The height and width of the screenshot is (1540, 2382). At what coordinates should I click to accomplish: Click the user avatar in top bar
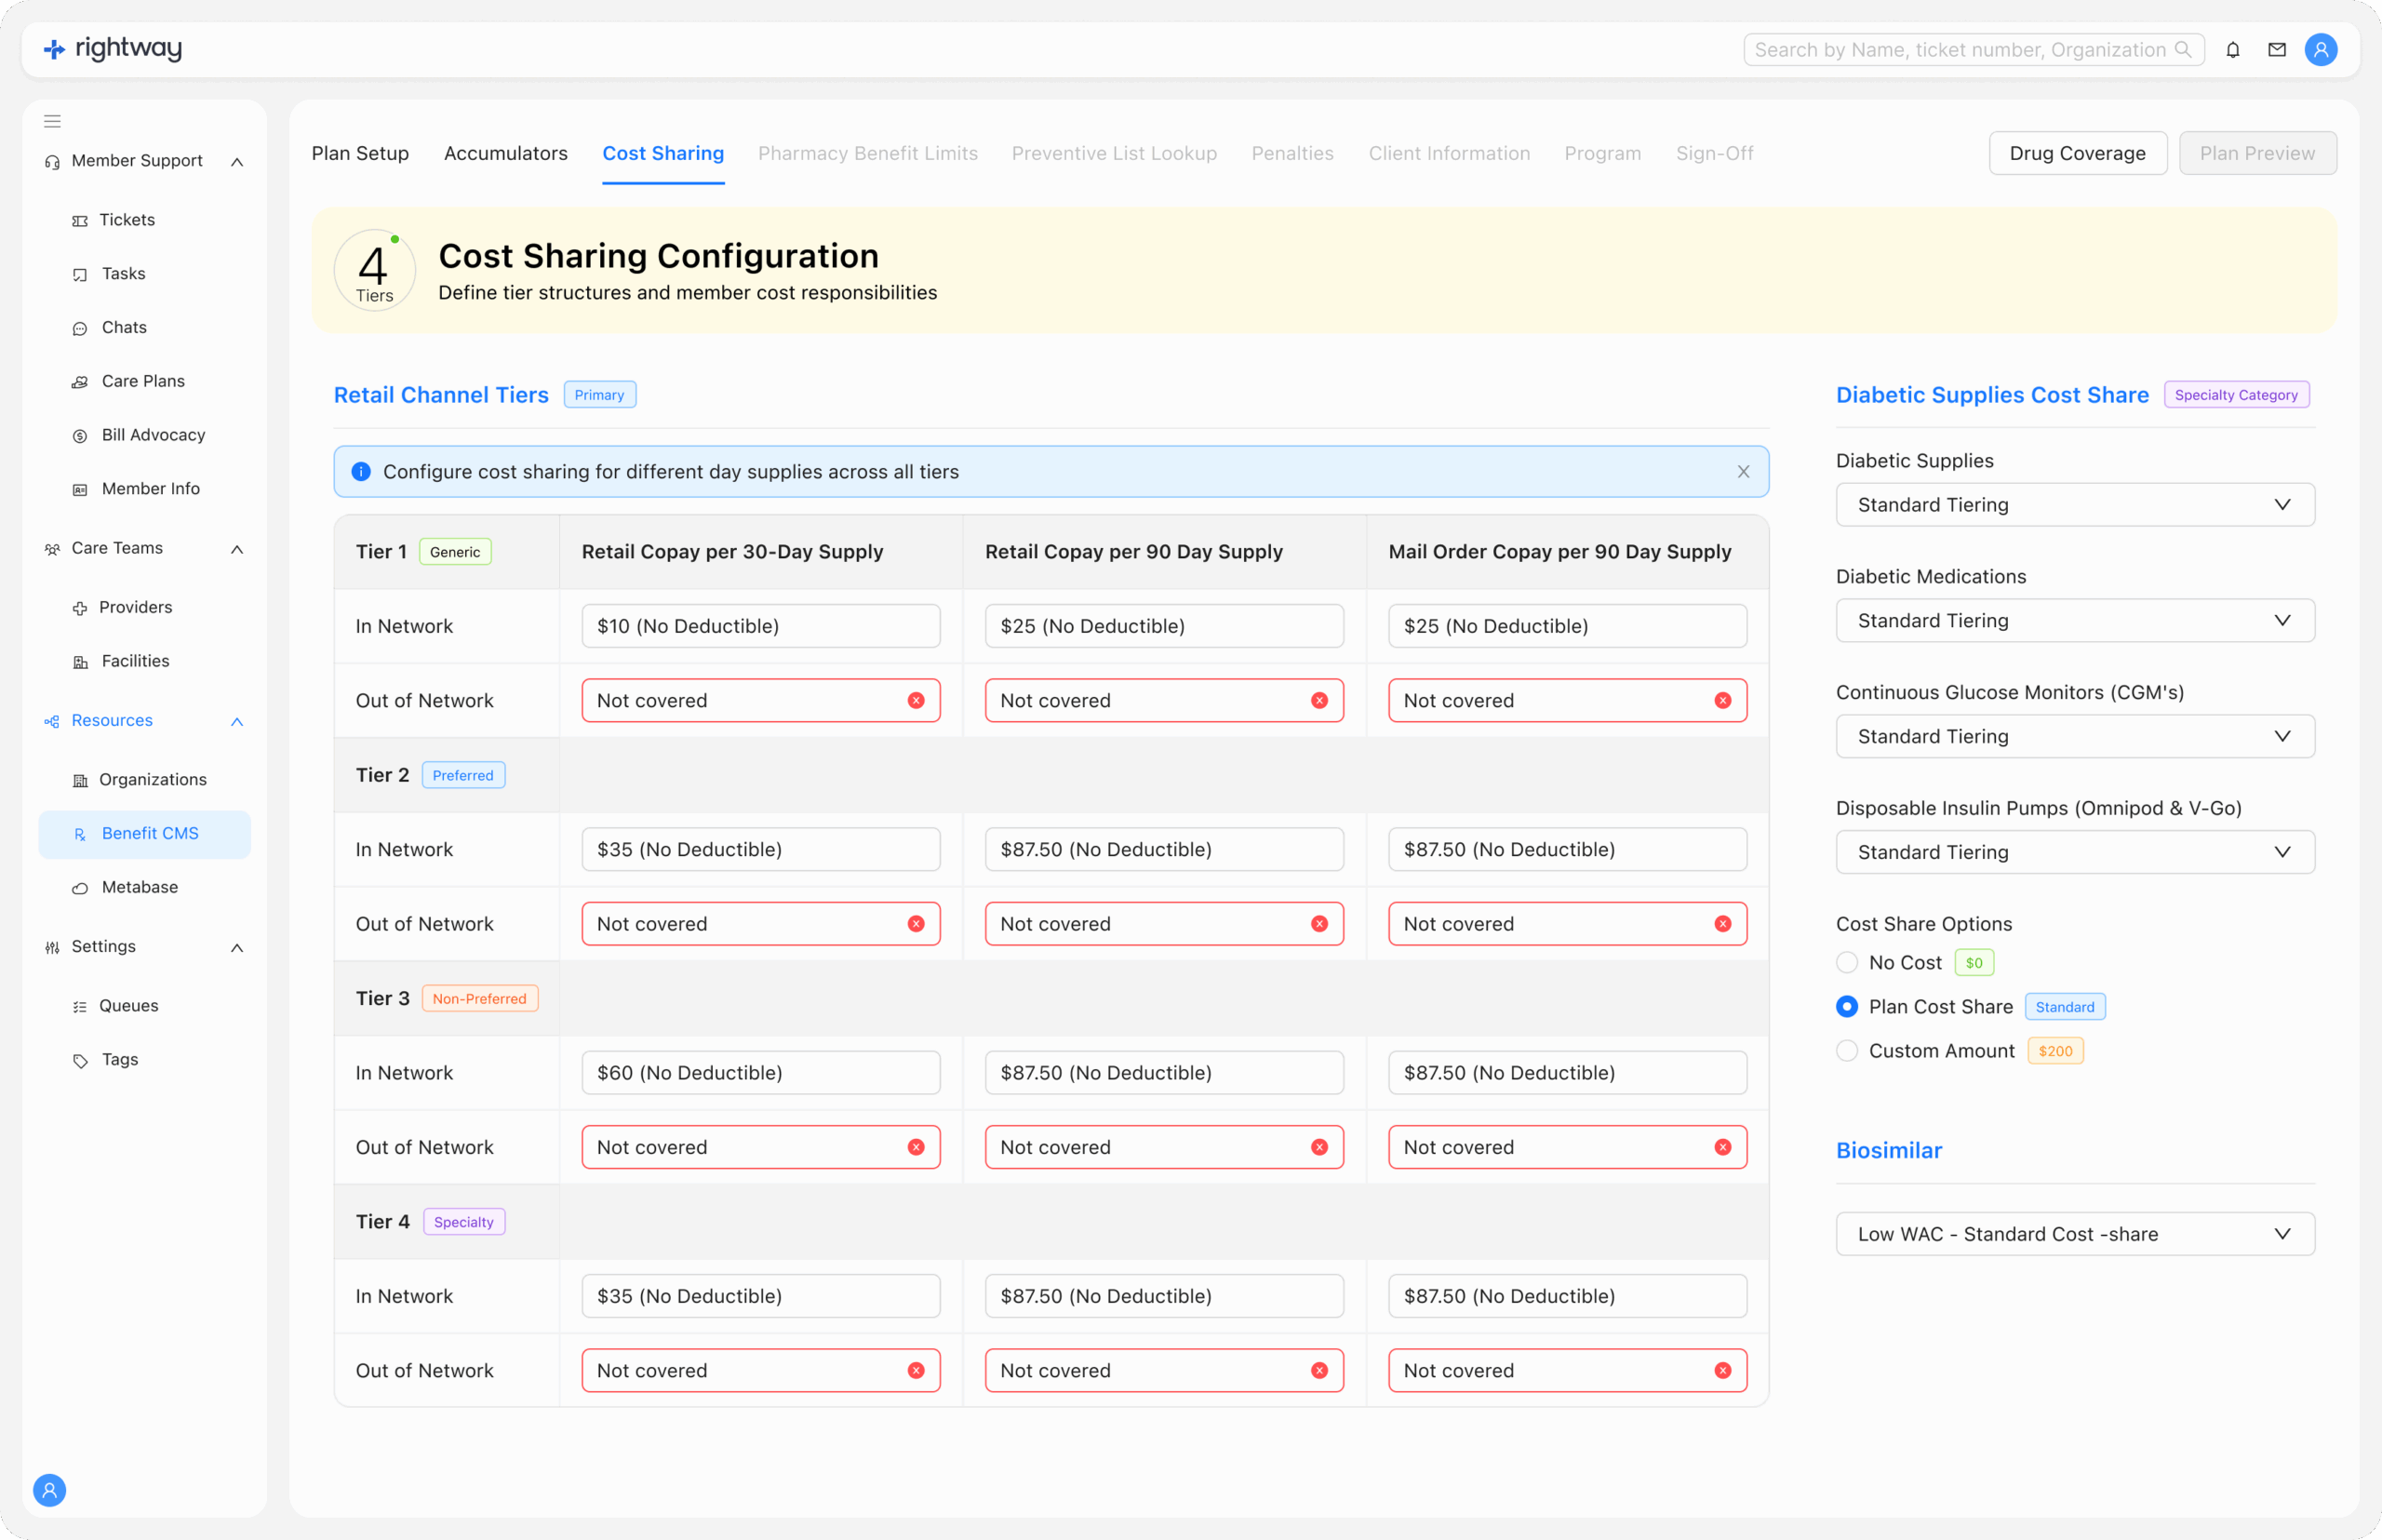pos(2320,50)
